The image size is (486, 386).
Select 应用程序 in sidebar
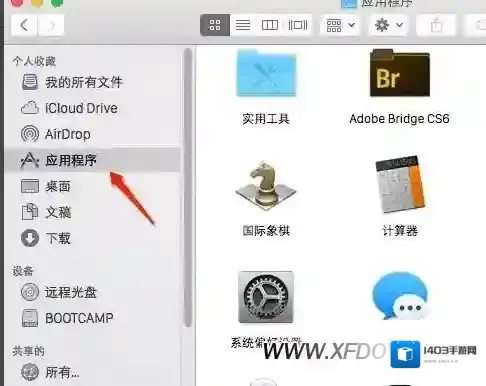93,160
